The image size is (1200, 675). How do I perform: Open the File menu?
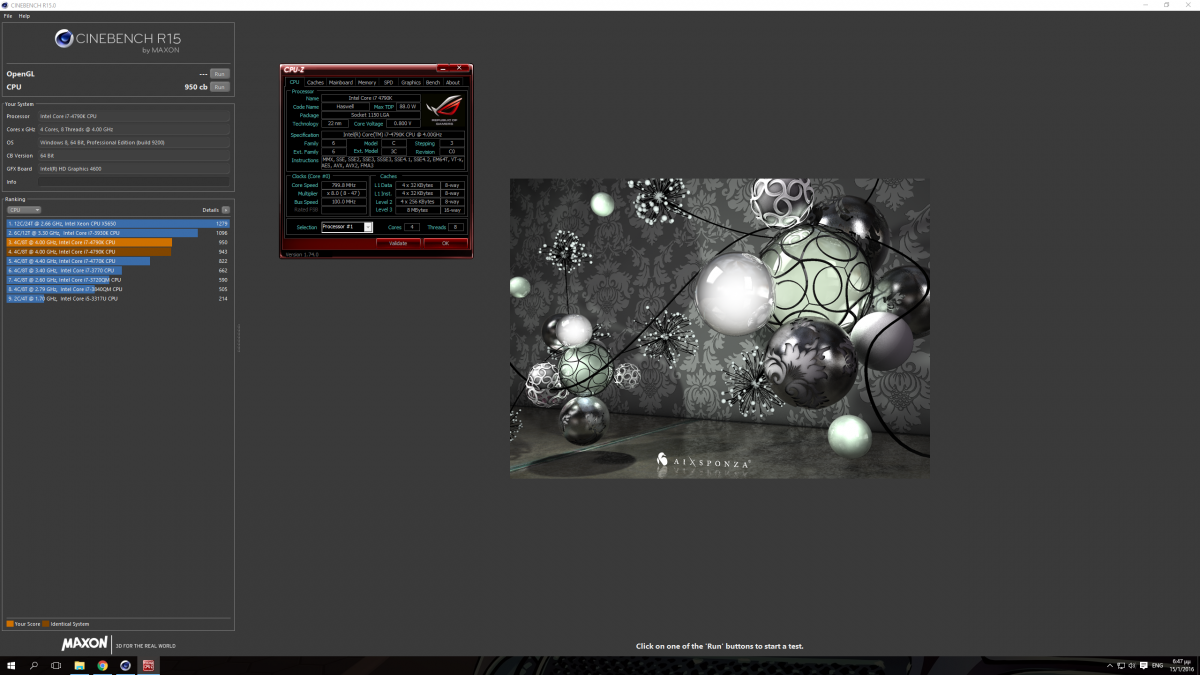point(8,16)
